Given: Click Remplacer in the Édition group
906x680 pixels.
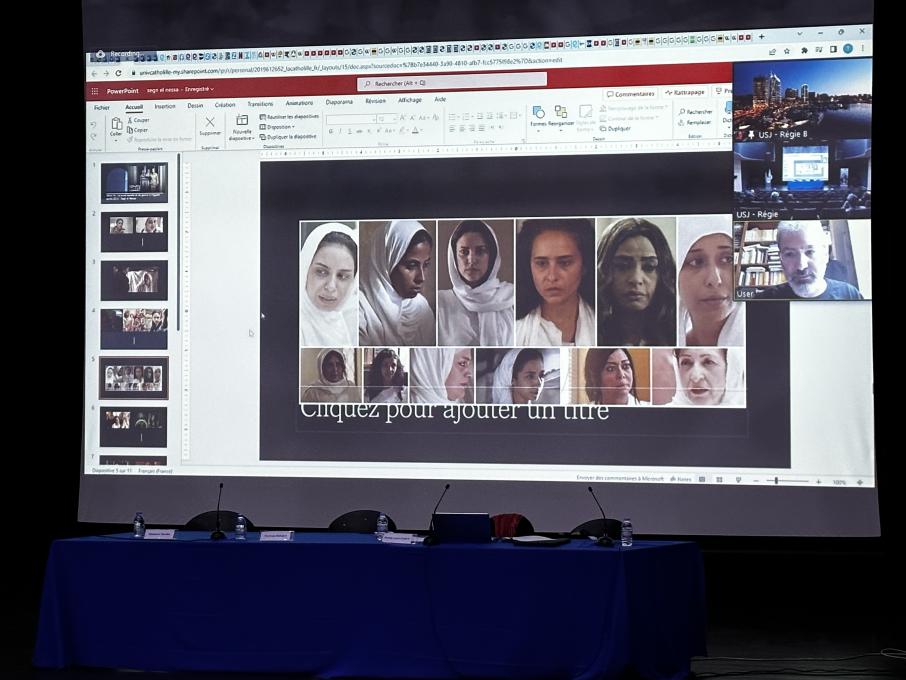Looking at the screenshot, I should click(695, 122).
